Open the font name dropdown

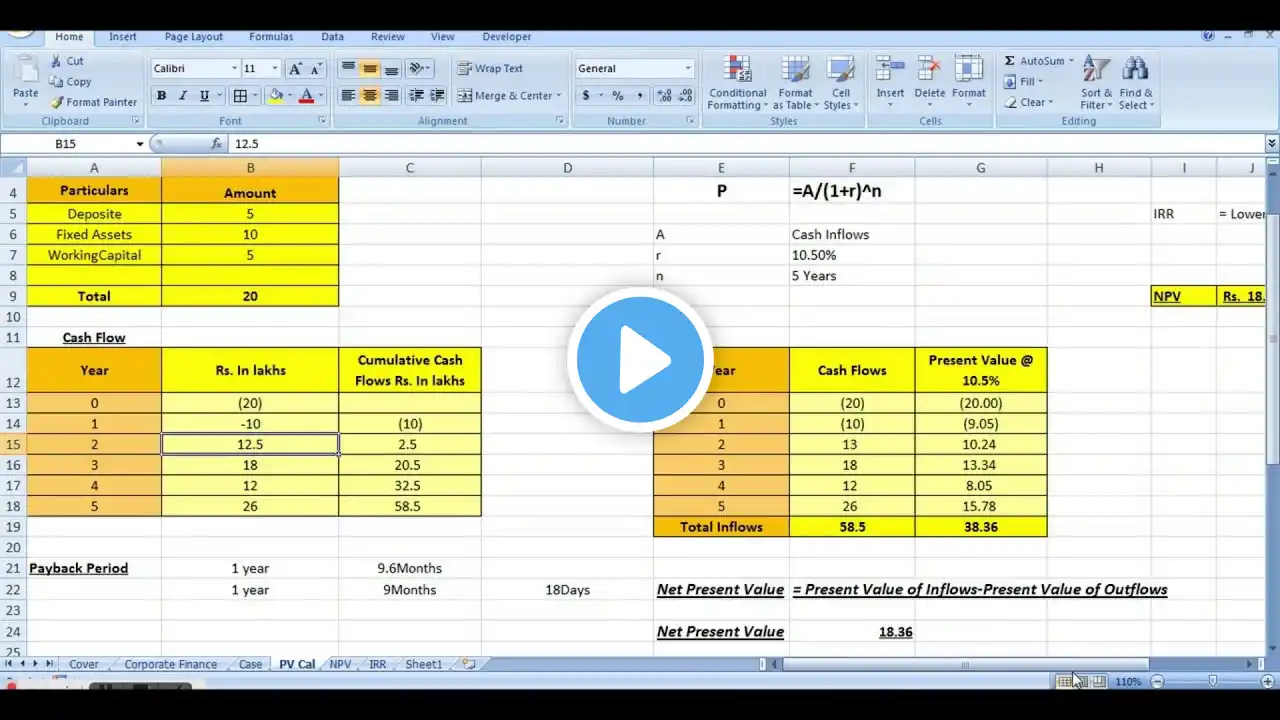pos(234,68)
